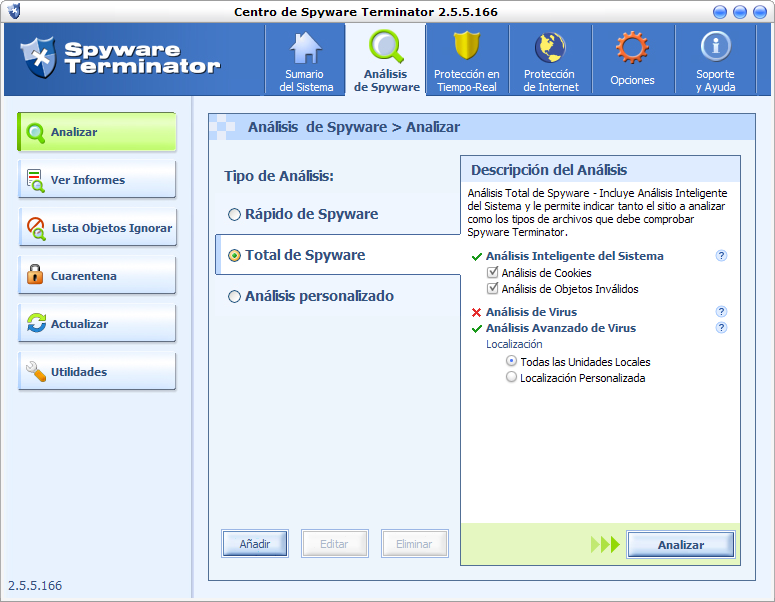Viewport: 775px width, 602px height.
Task: Select Rápido de Spyware scan type
Action: point(234,214)
